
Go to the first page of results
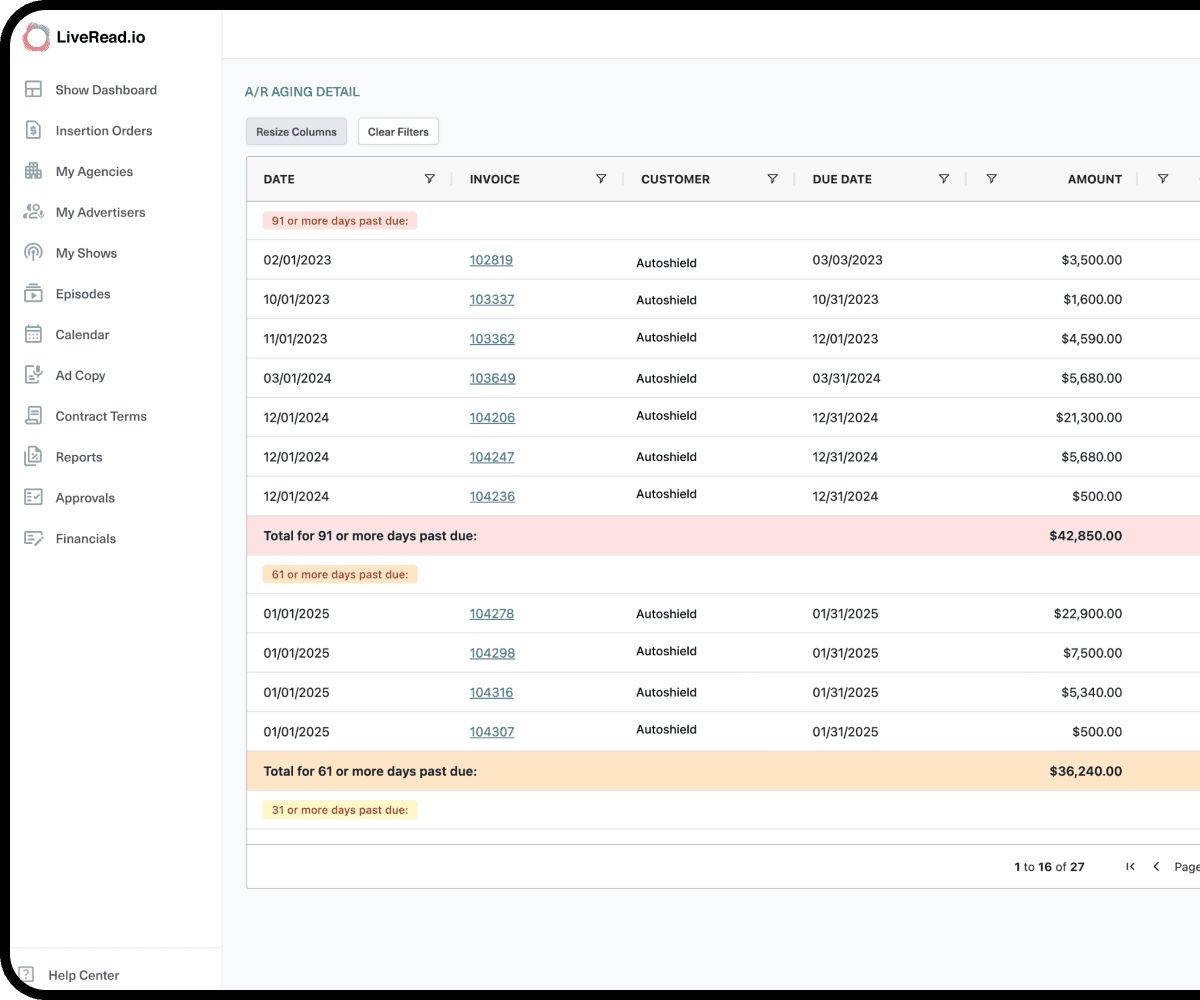click(1130, 867)
